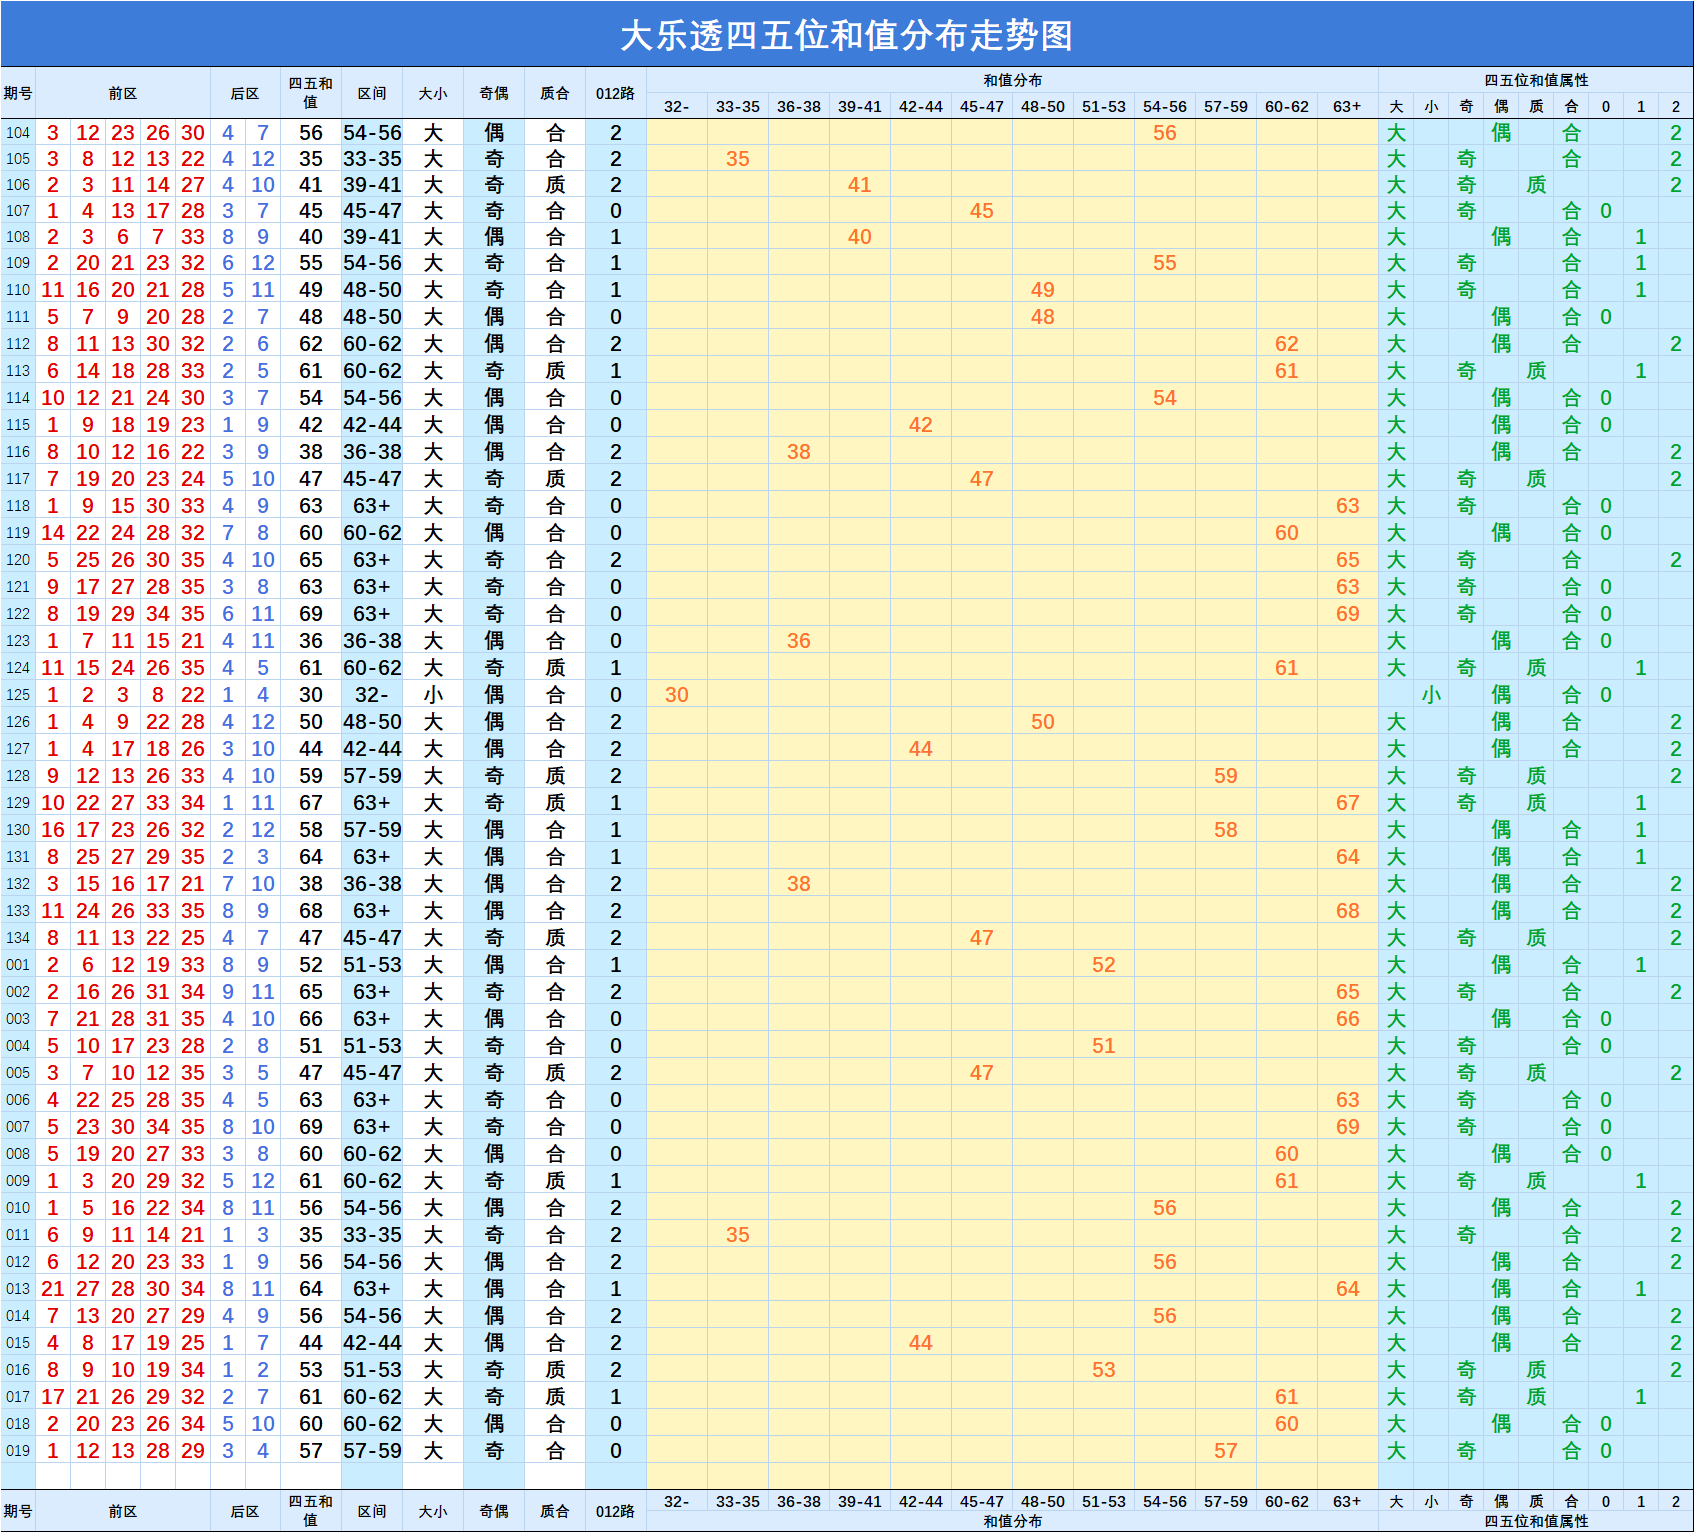This screenshot has height=1532, width=1694.
Task: Click sum value 30 in row 125
Action: click(x=311, y=694)
